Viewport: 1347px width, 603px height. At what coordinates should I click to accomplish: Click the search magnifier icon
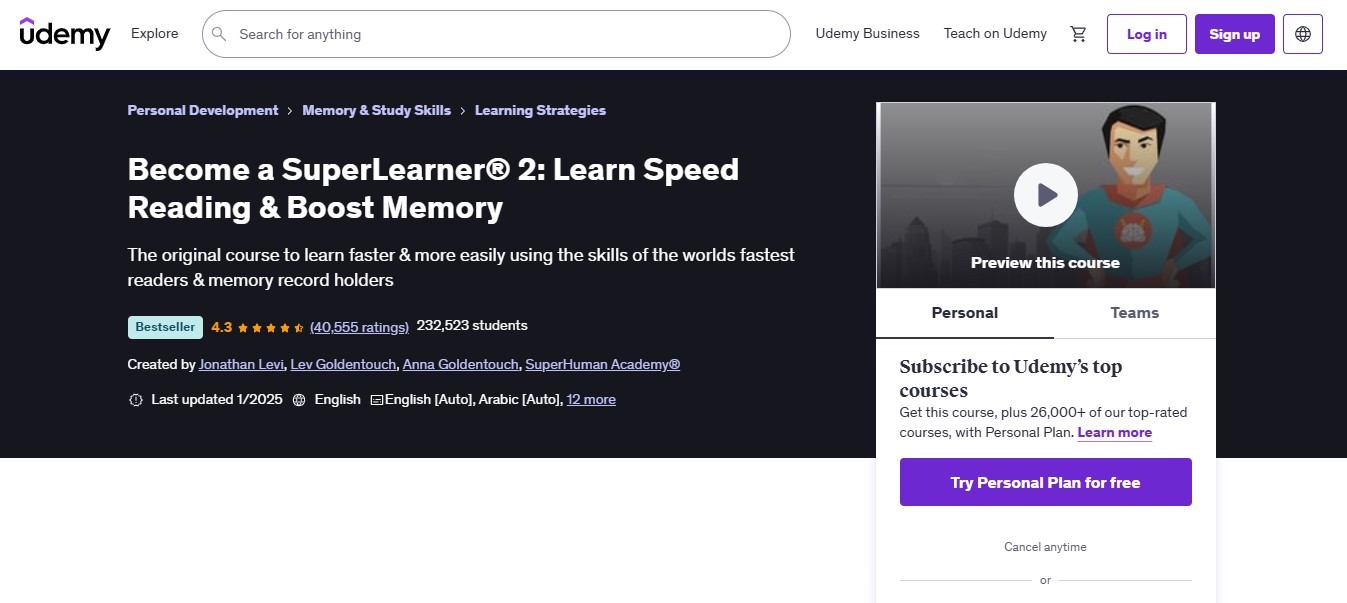click(219, 34)
